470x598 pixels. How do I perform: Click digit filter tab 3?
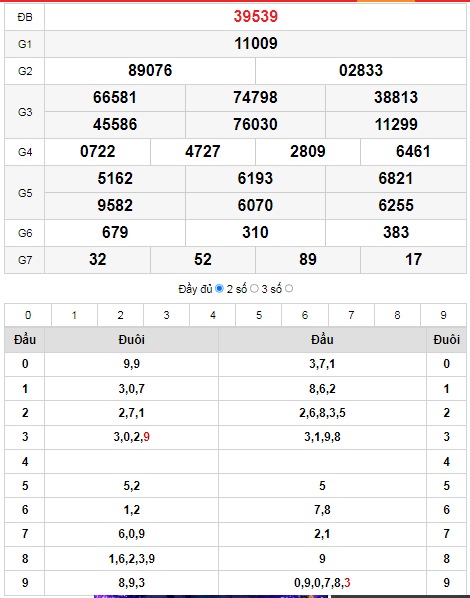coord(167,315)
